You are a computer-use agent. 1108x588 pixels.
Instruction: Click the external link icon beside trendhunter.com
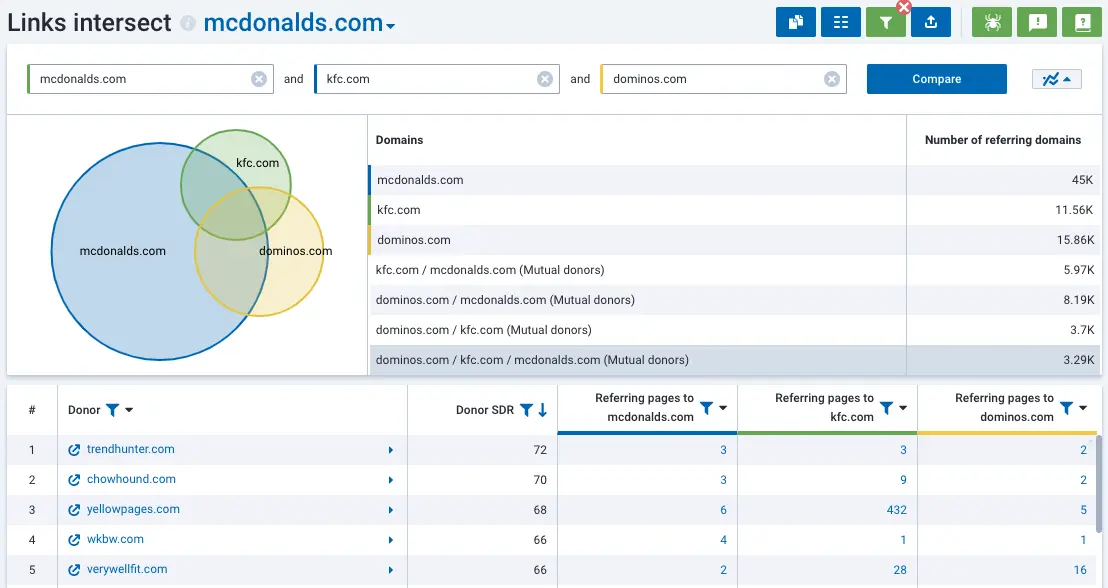coord(74,449)
